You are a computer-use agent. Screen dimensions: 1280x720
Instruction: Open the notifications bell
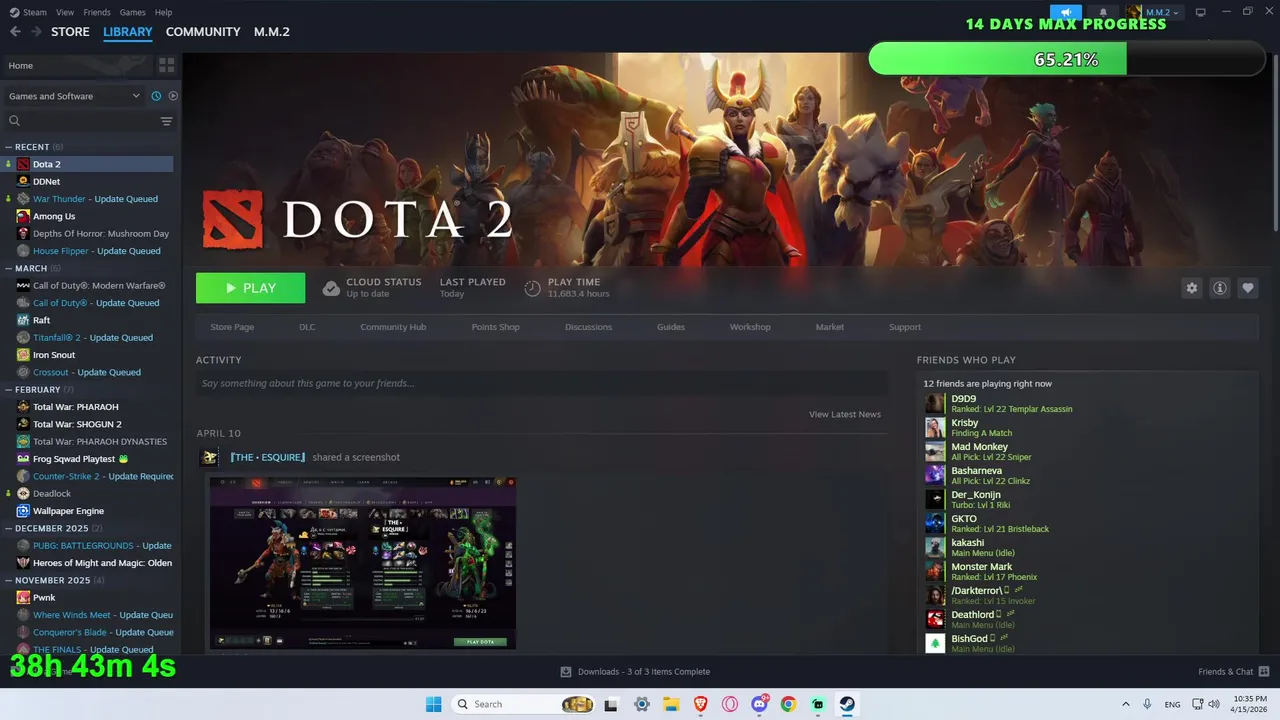tap(1103, 12)
